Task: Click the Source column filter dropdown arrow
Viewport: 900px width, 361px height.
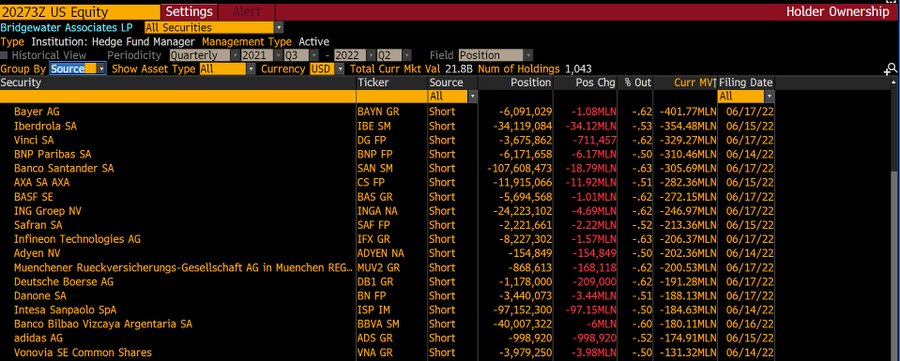Action: 473,96
